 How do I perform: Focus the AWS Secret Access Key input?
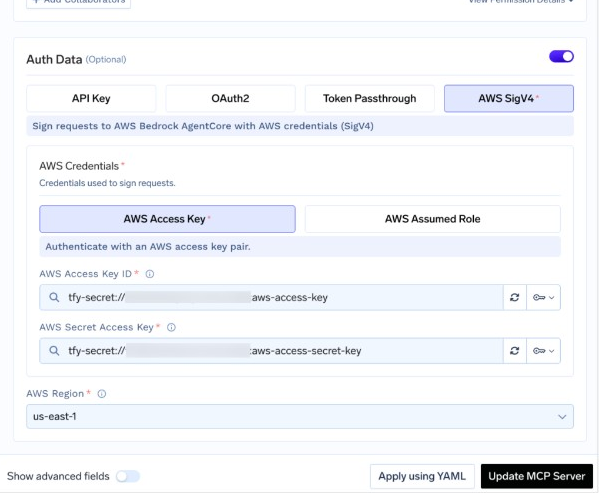(x=271, y=351)
